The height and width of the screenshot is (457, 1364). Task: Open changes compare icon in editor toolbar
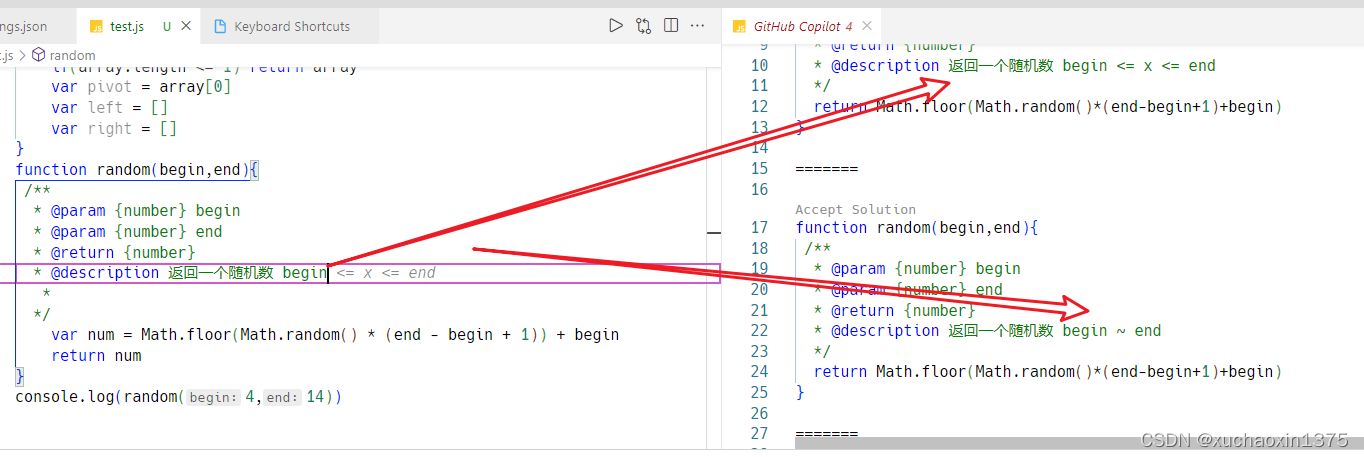(644, 26)
